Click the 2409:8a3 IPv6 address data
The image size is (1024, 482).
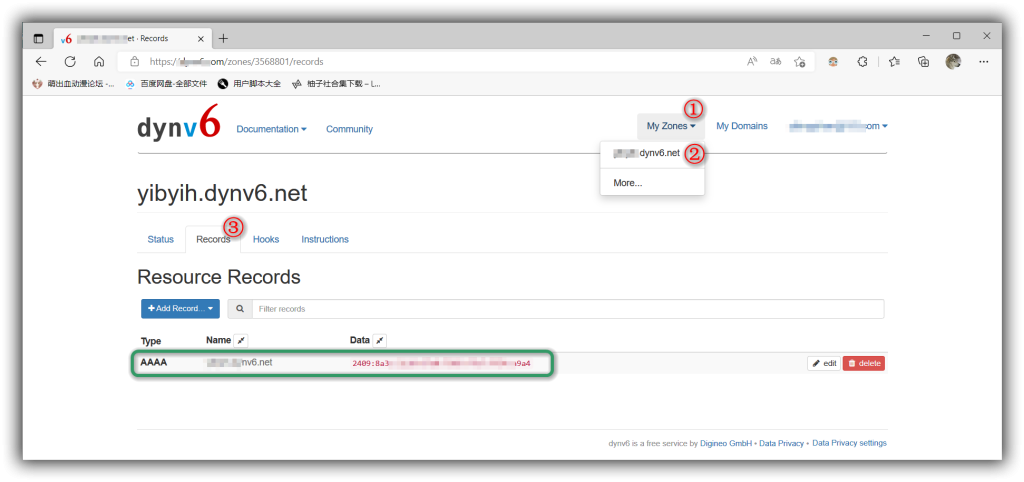(441, 363)
